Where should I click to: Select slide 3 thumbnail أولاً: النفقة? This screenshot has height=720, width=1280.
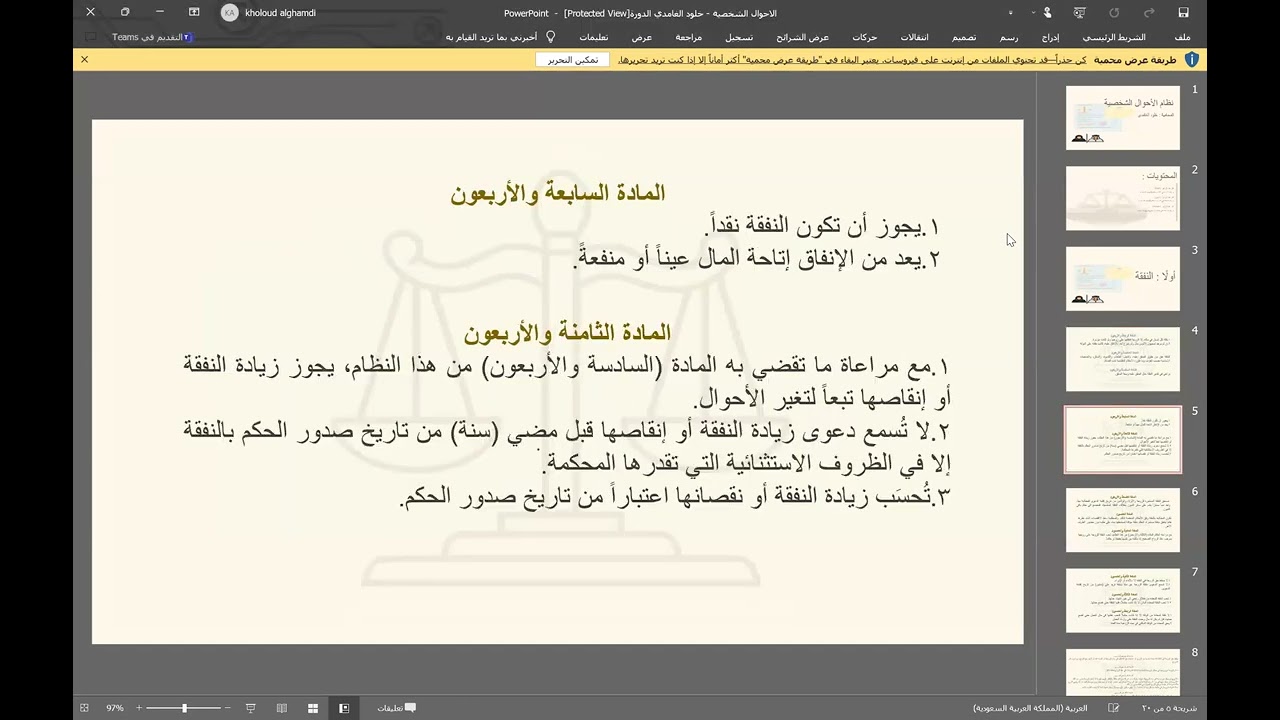1122,279
